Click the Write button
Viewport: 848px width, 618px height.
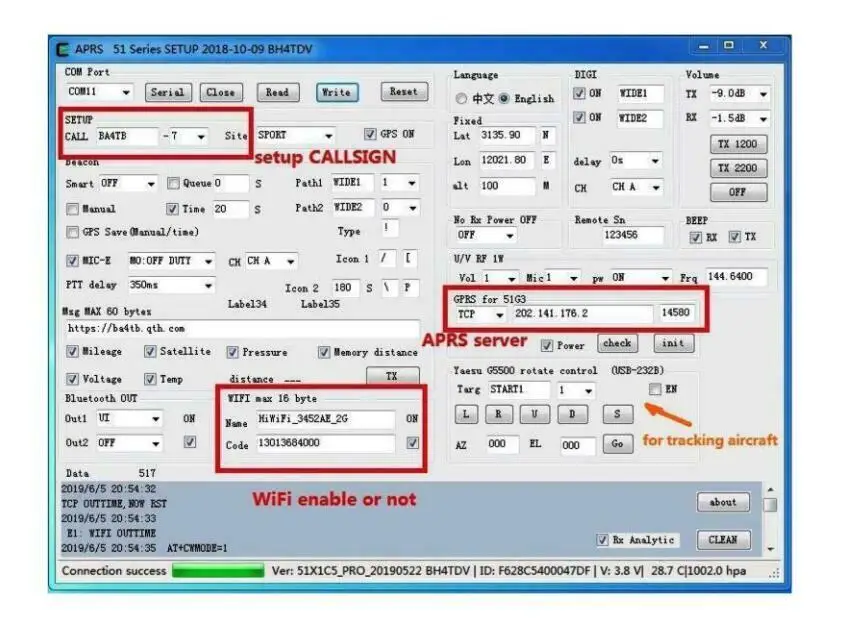pos(336,92)
